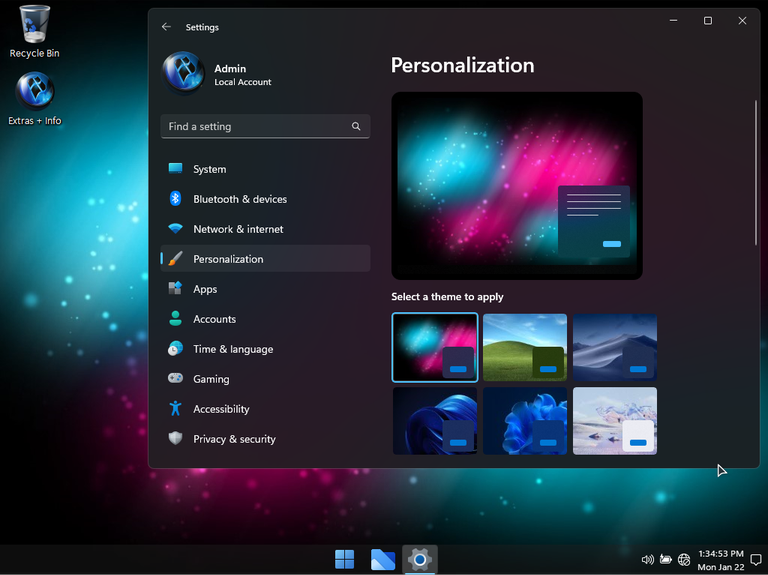The width and height of the screenshot is (768, 575).
Task: Click the Accounts person icon
Action: coord(176,319)
